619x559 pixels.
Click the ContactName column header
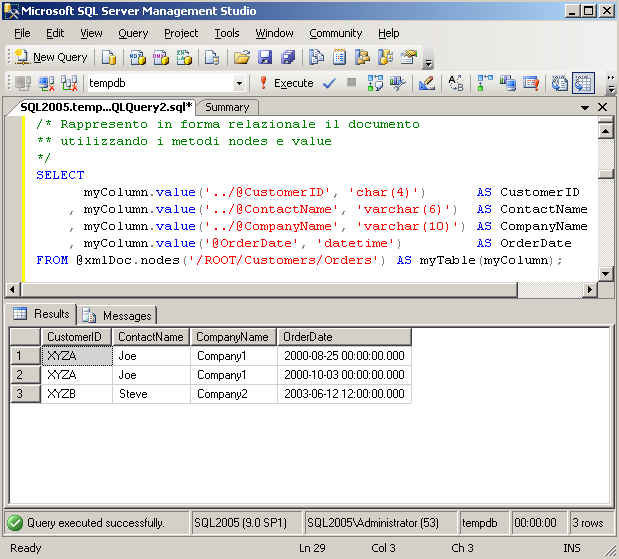151,337
